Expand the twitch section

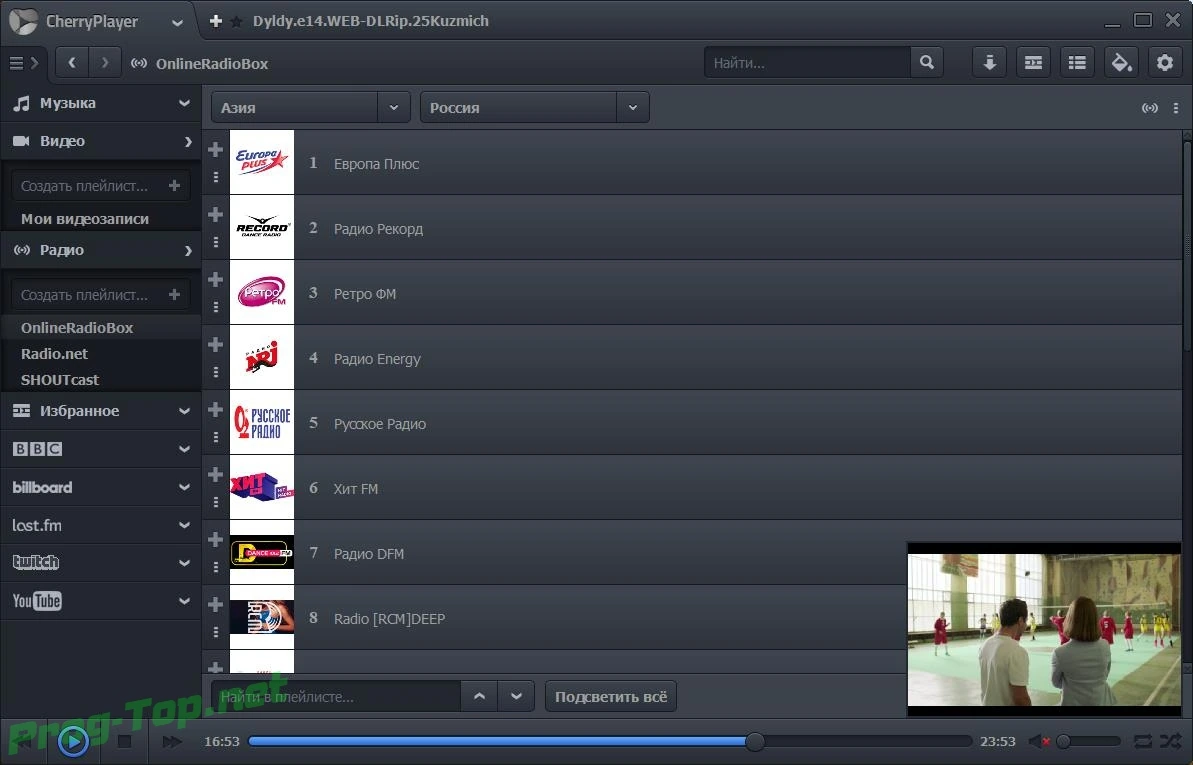[x=100, y=563]
